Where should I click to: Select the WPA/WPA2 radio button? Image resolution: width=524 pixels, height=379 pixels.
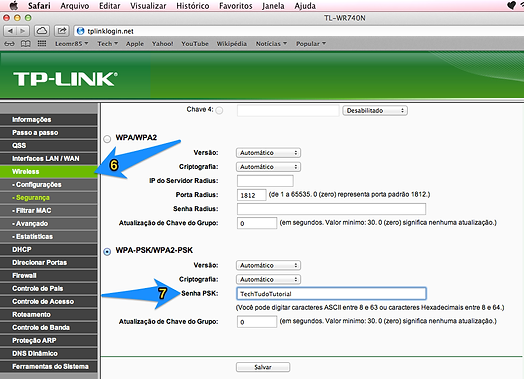pos(107,139)
